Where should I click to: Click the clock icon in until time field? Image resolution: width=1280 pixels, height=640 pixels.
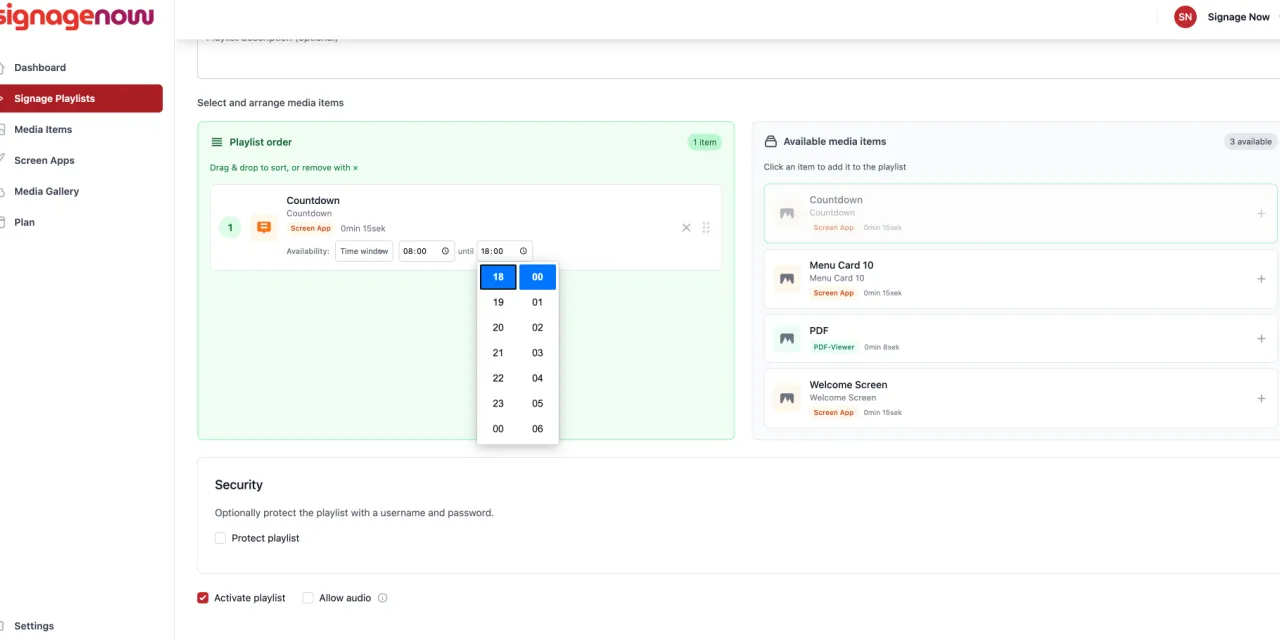click(x=523, y=251)
